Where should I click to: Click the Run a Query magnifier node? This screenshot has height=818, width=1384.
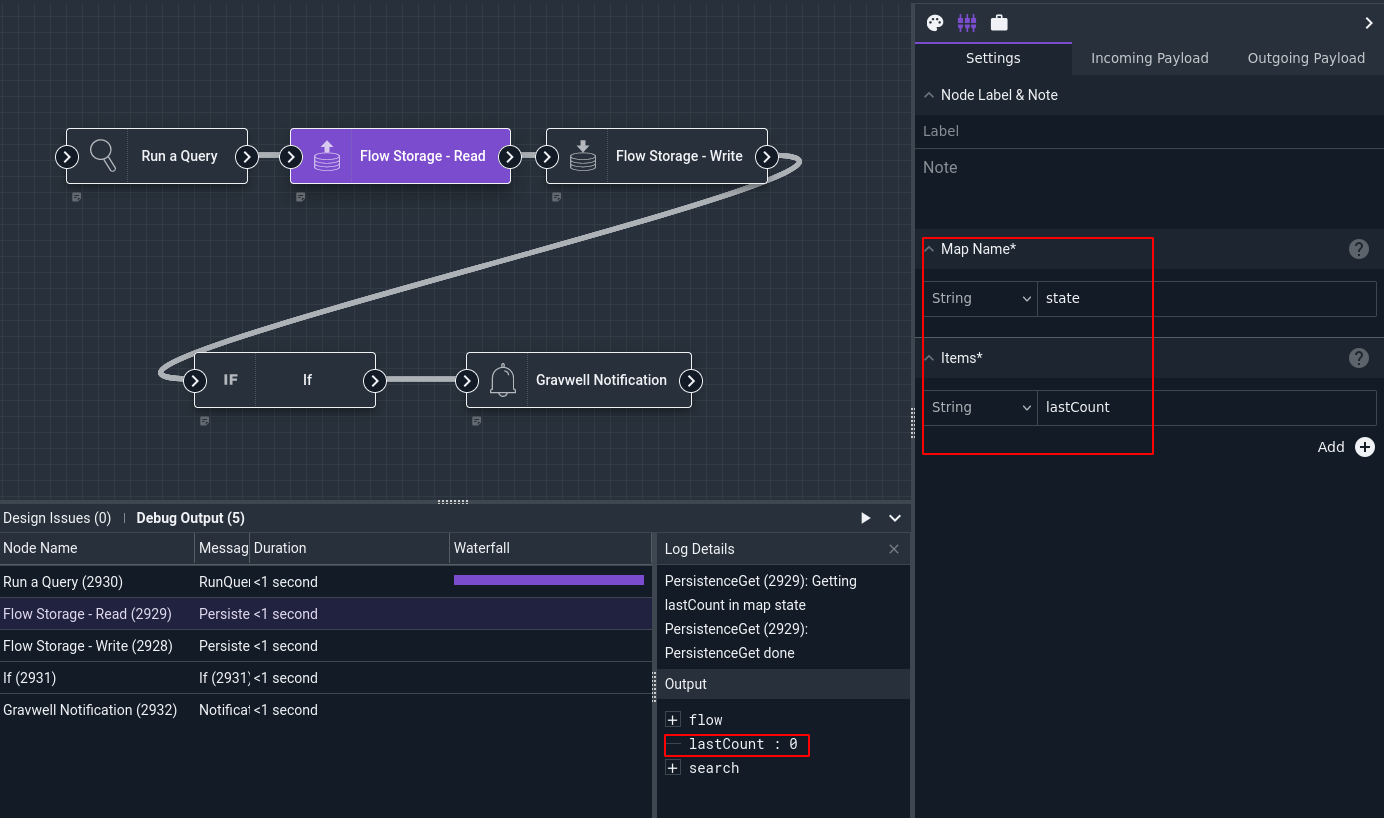[x=157, y=156]
